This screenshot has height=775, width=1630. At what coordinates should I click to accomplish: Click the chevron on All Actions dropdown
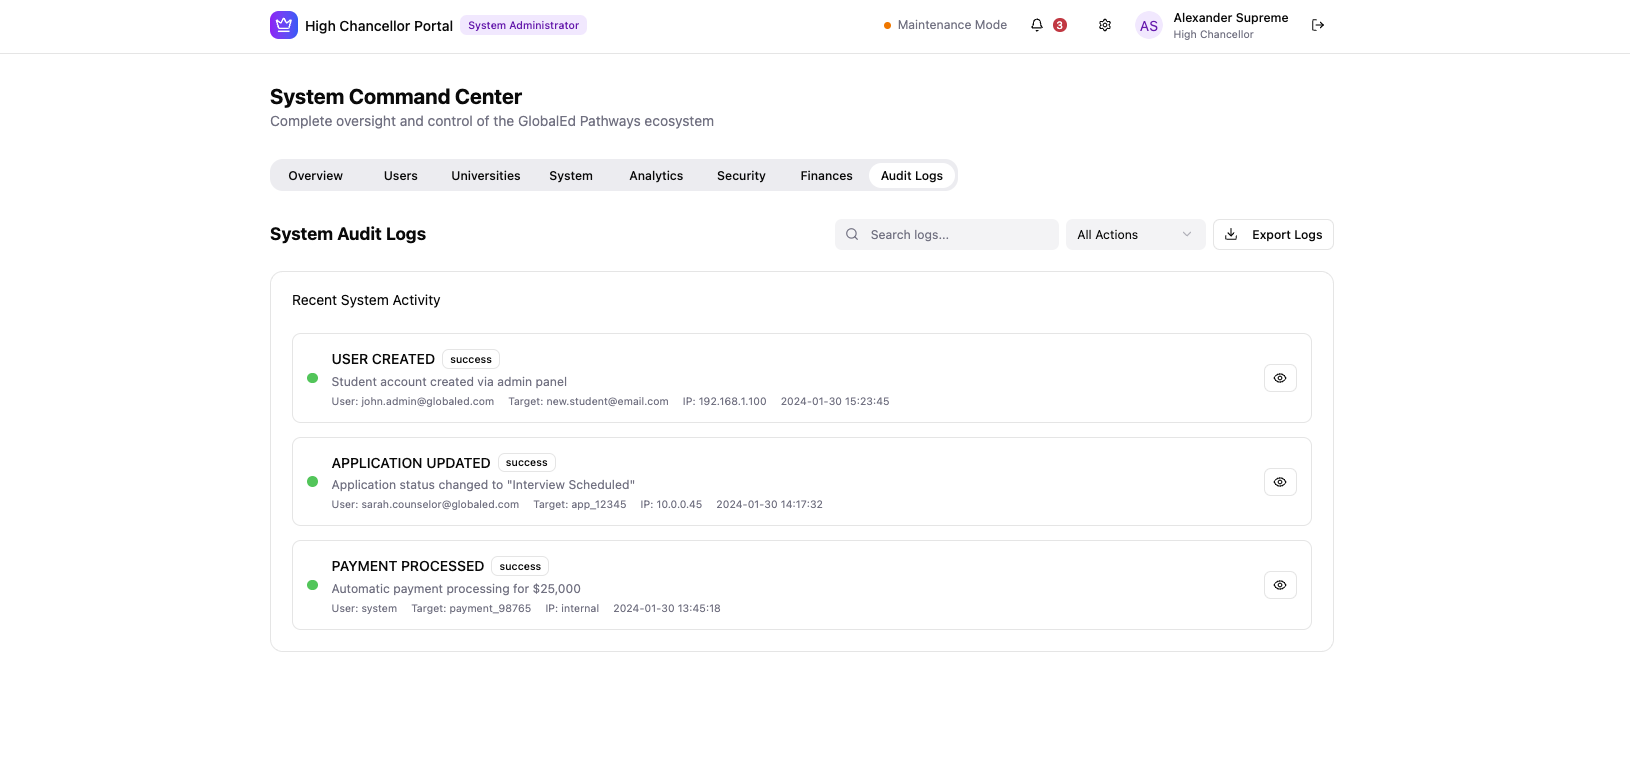pyautogui.click(x=1187, y=235)
